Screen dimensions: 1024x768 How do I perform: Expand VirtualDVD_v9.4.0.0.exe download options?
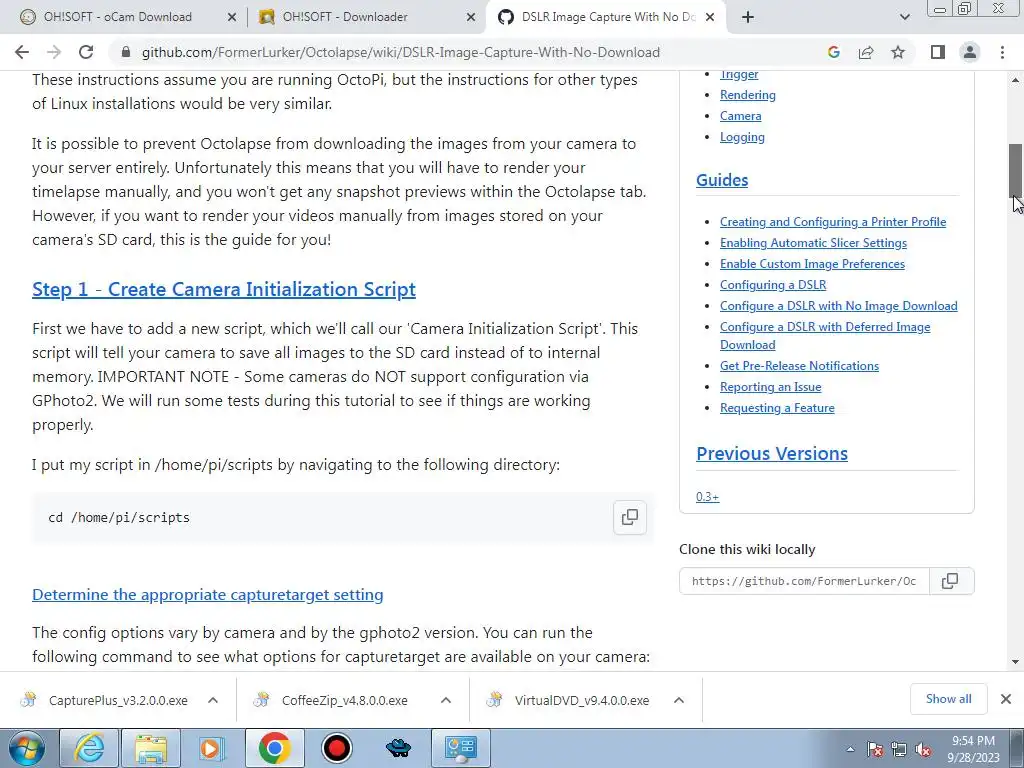pos(679,700)
